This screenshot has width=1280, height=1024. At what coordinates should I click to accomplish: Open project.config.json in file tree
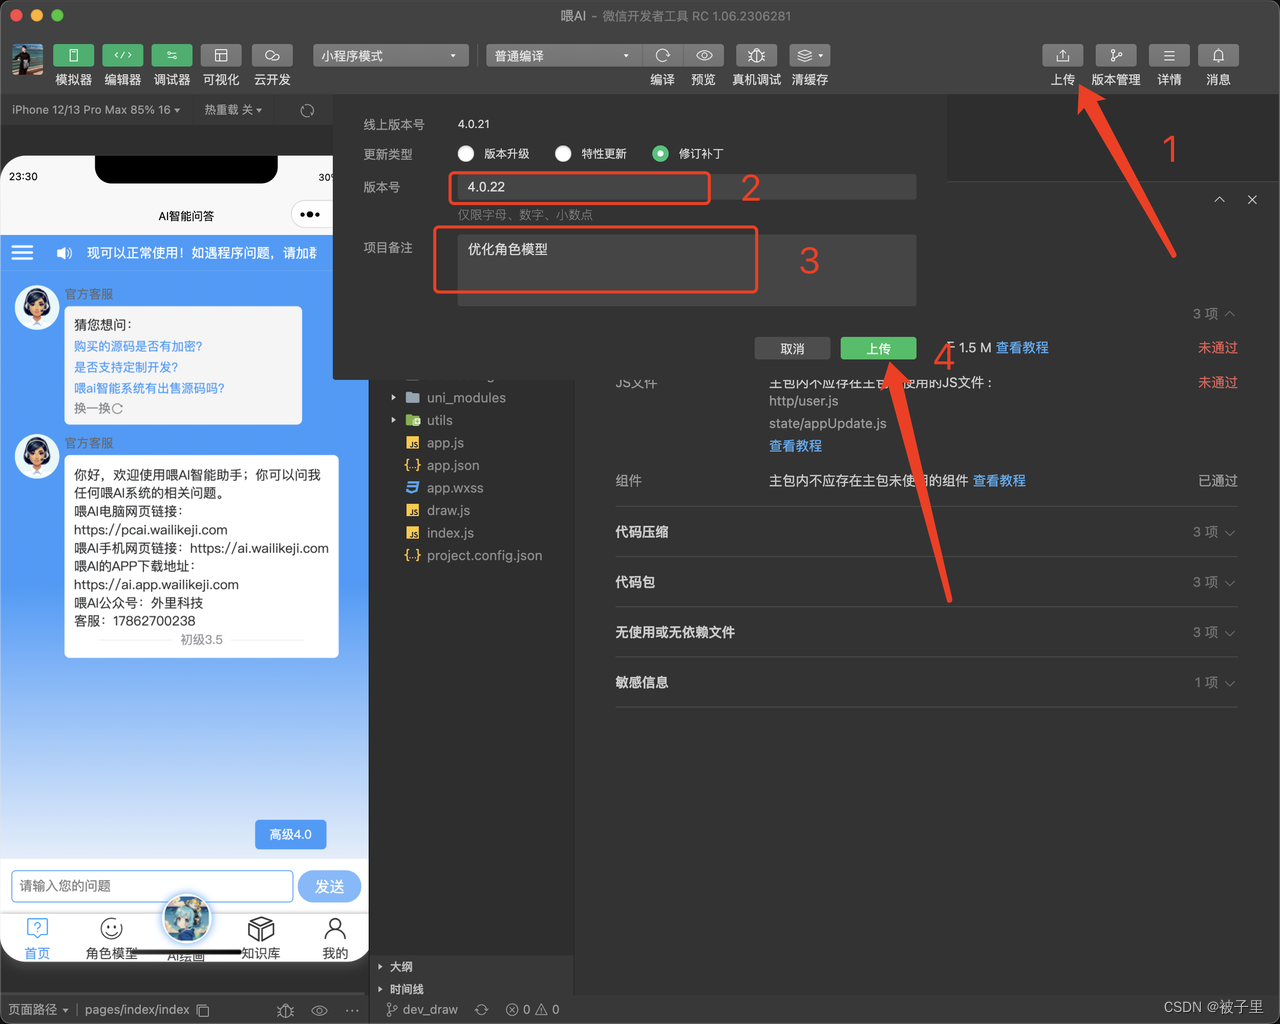(484, 555)
